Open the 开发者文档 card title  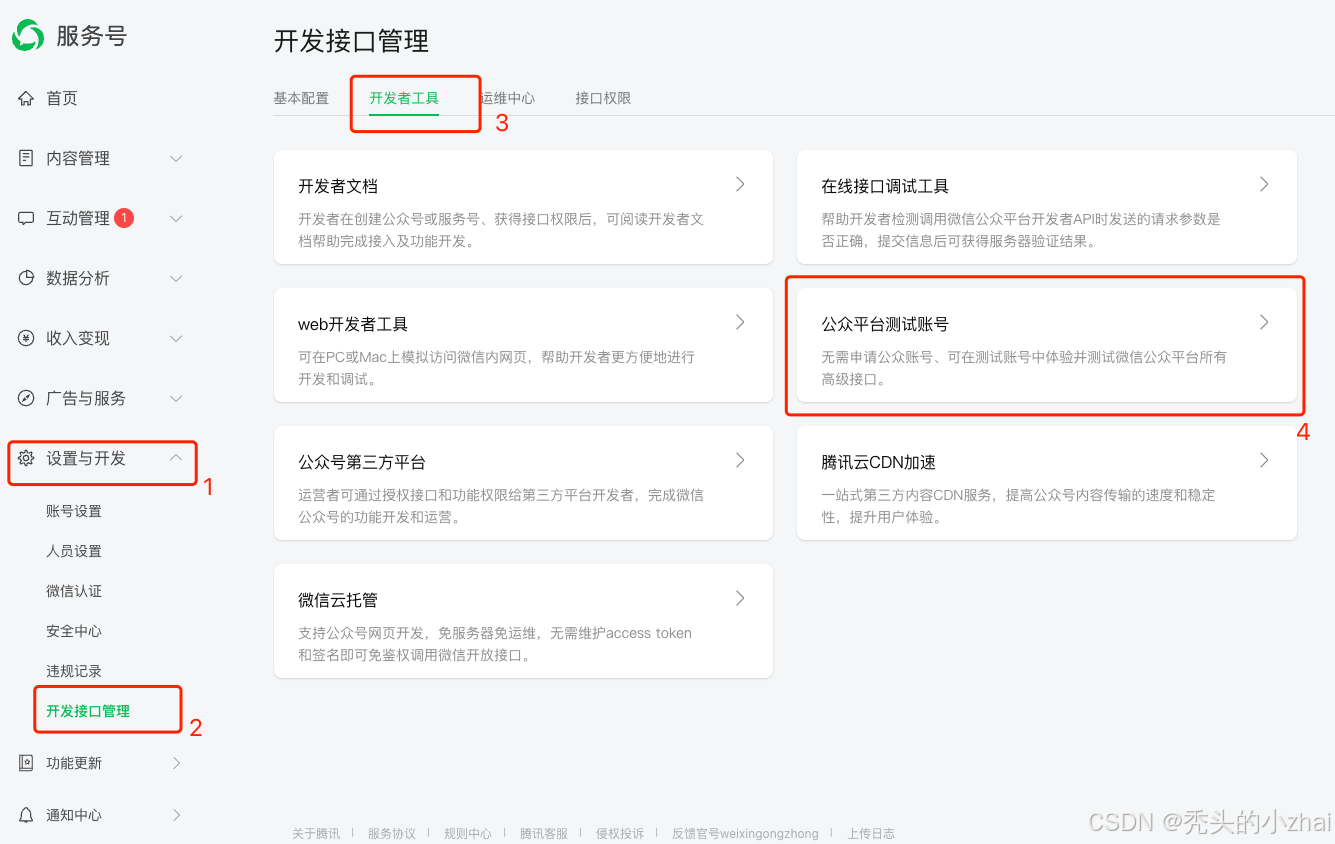(x=338, y=186)
